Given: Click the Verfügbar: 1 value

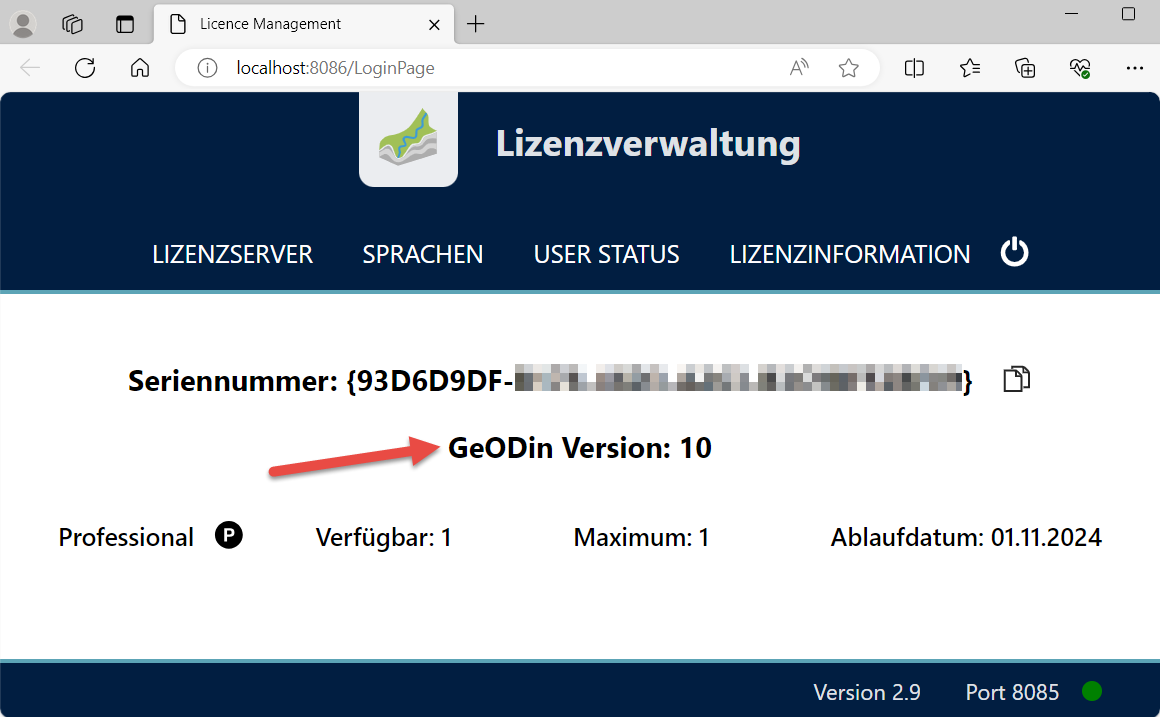Looking at the screenshot, I should point(384,537).
